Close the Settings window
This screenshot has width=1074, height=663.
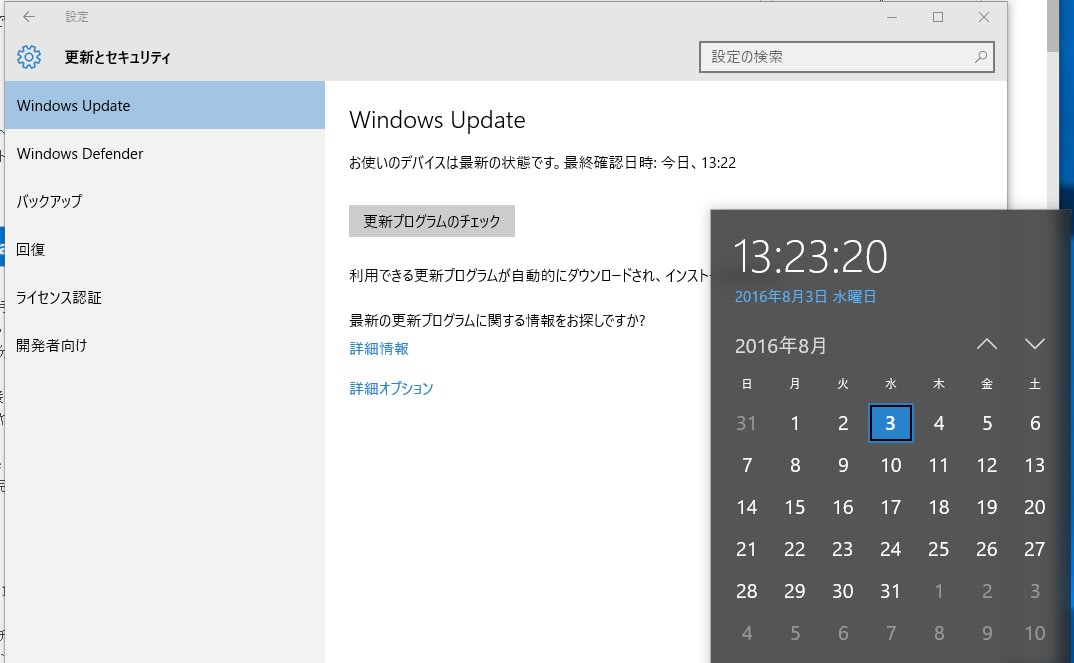pyautogui.click(x=984, y=17)
